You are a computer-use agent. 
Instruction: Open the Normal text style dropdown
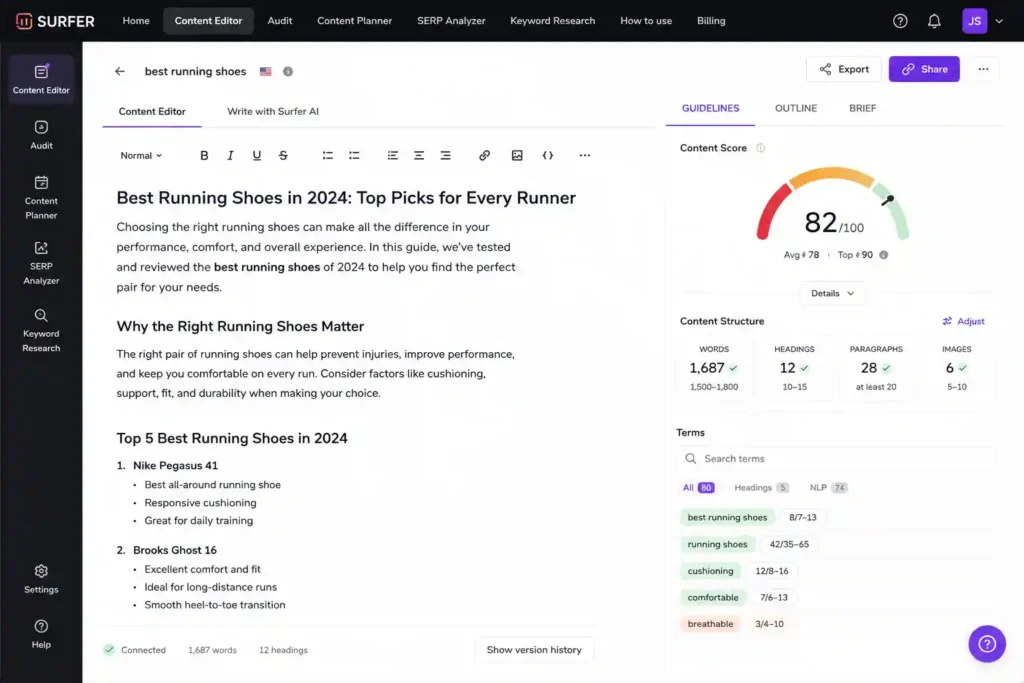[x=141, y=155]
